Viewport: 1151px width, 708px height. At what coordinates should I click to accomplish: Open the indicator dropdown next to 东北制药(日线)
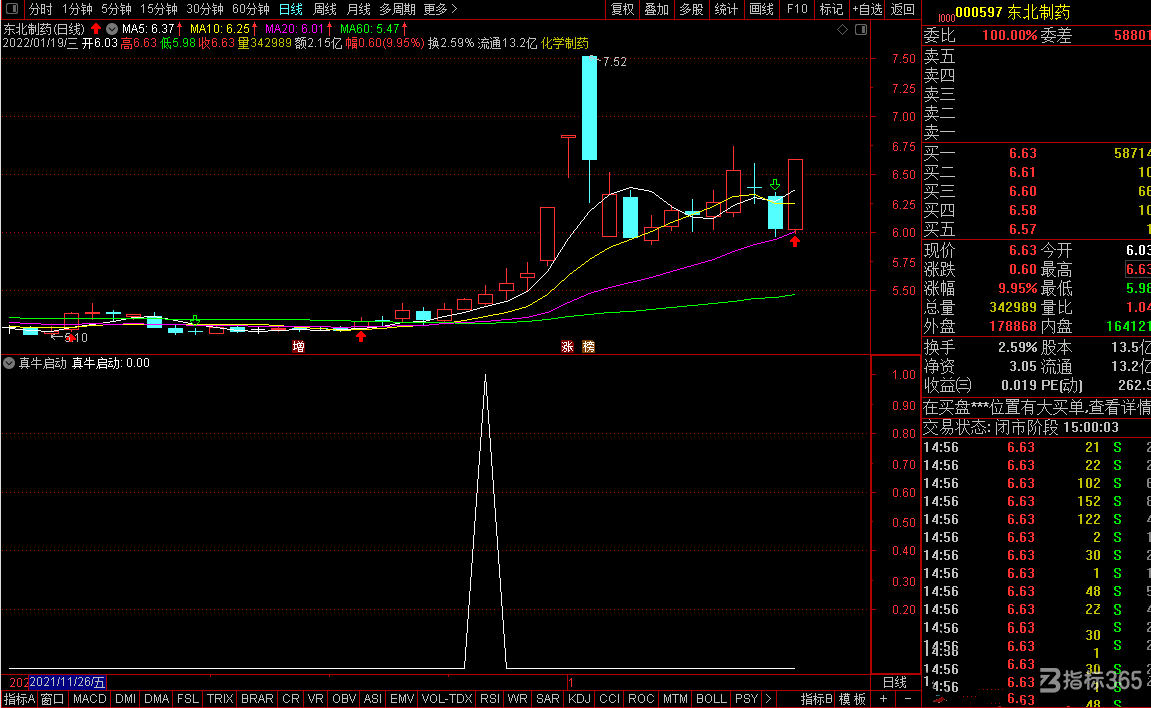112,29
